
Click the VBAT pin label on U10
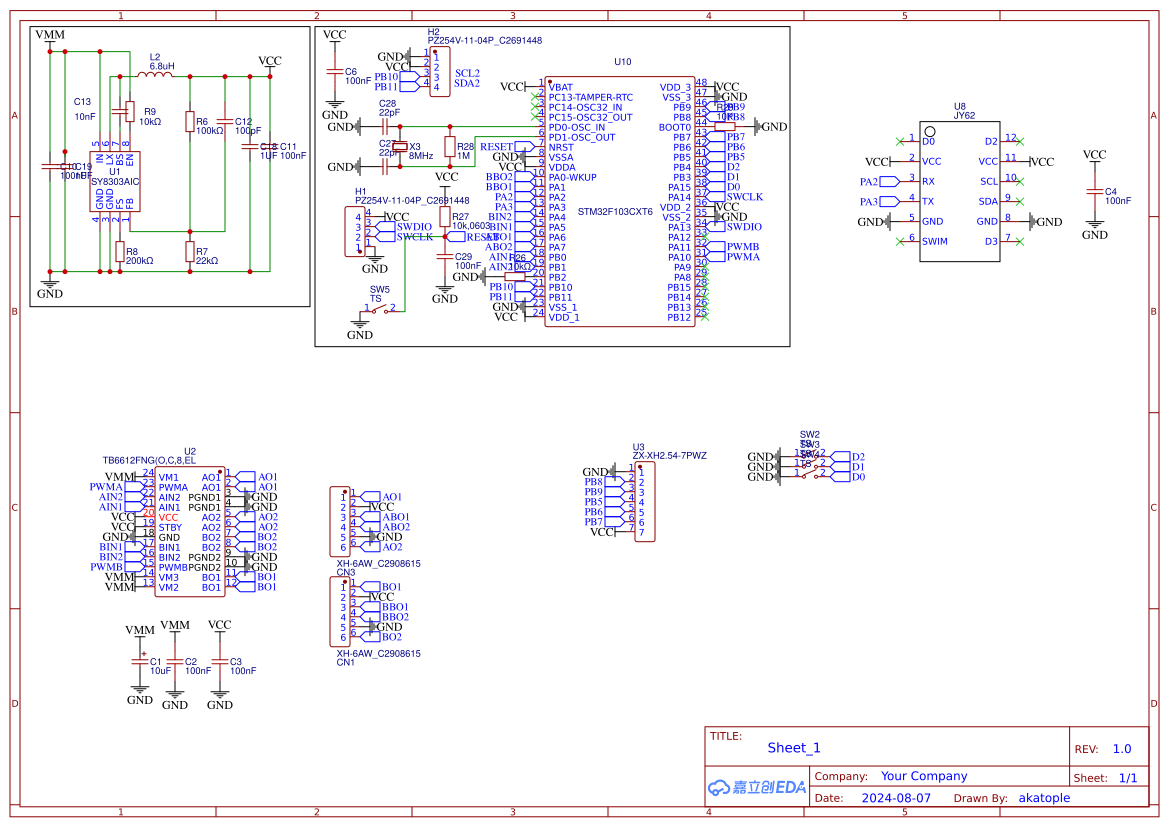(x=561, y=88)
